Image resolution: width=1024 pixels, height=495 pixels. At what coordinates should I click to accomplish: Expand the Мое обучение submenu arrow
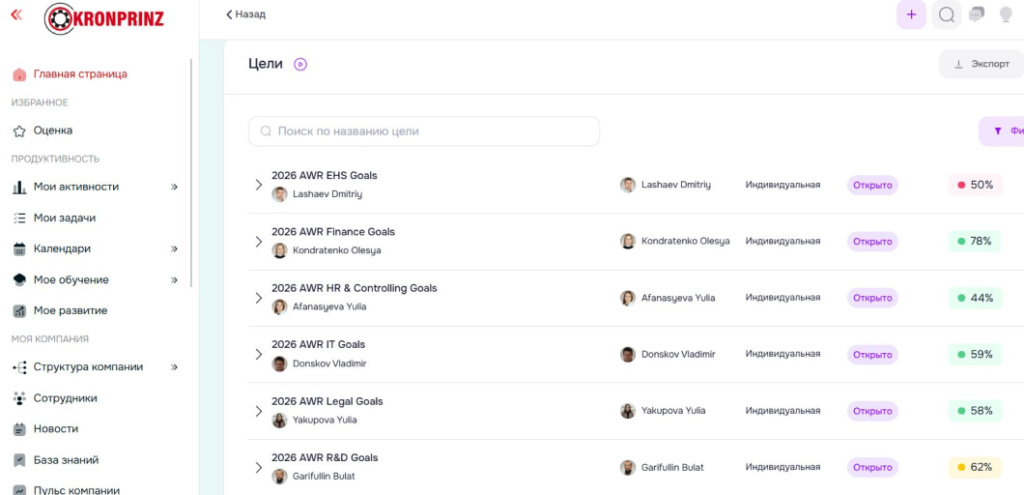point(174,280)
